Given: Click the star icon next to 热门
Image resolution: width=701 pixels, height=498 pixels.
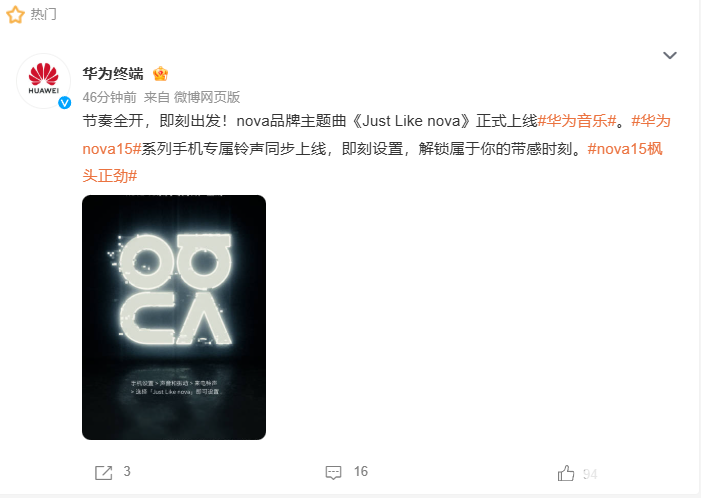Looking at the screenshot, I should pos(15,14).
